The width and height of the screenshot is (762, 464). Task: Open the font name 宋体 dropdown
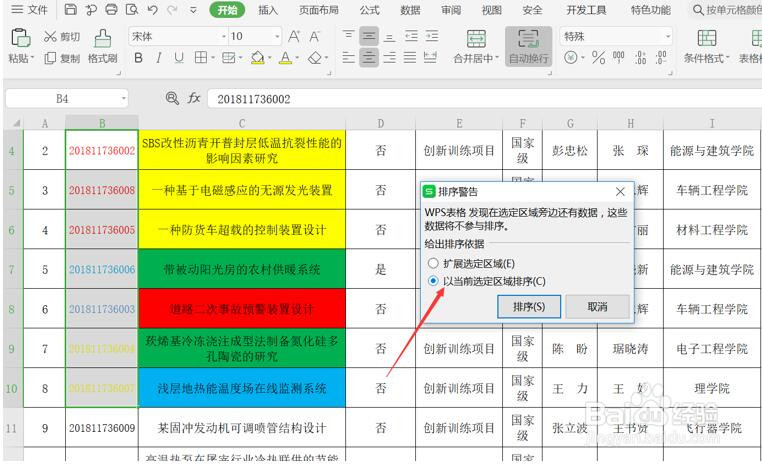223,36
